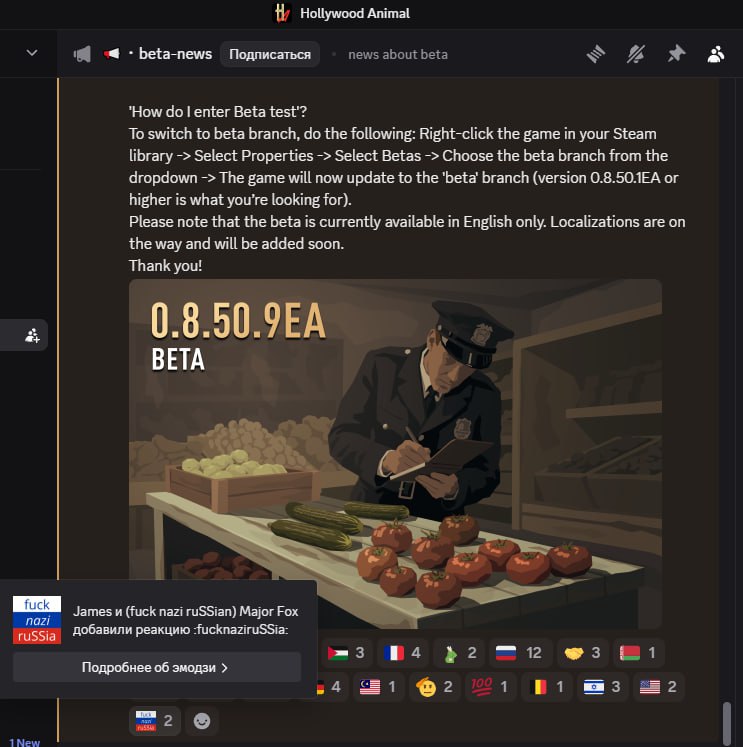The height and width of the screenshot is (747, 743).
Task: Click the Подписаться follow button
Action: (x=270, y=54)
